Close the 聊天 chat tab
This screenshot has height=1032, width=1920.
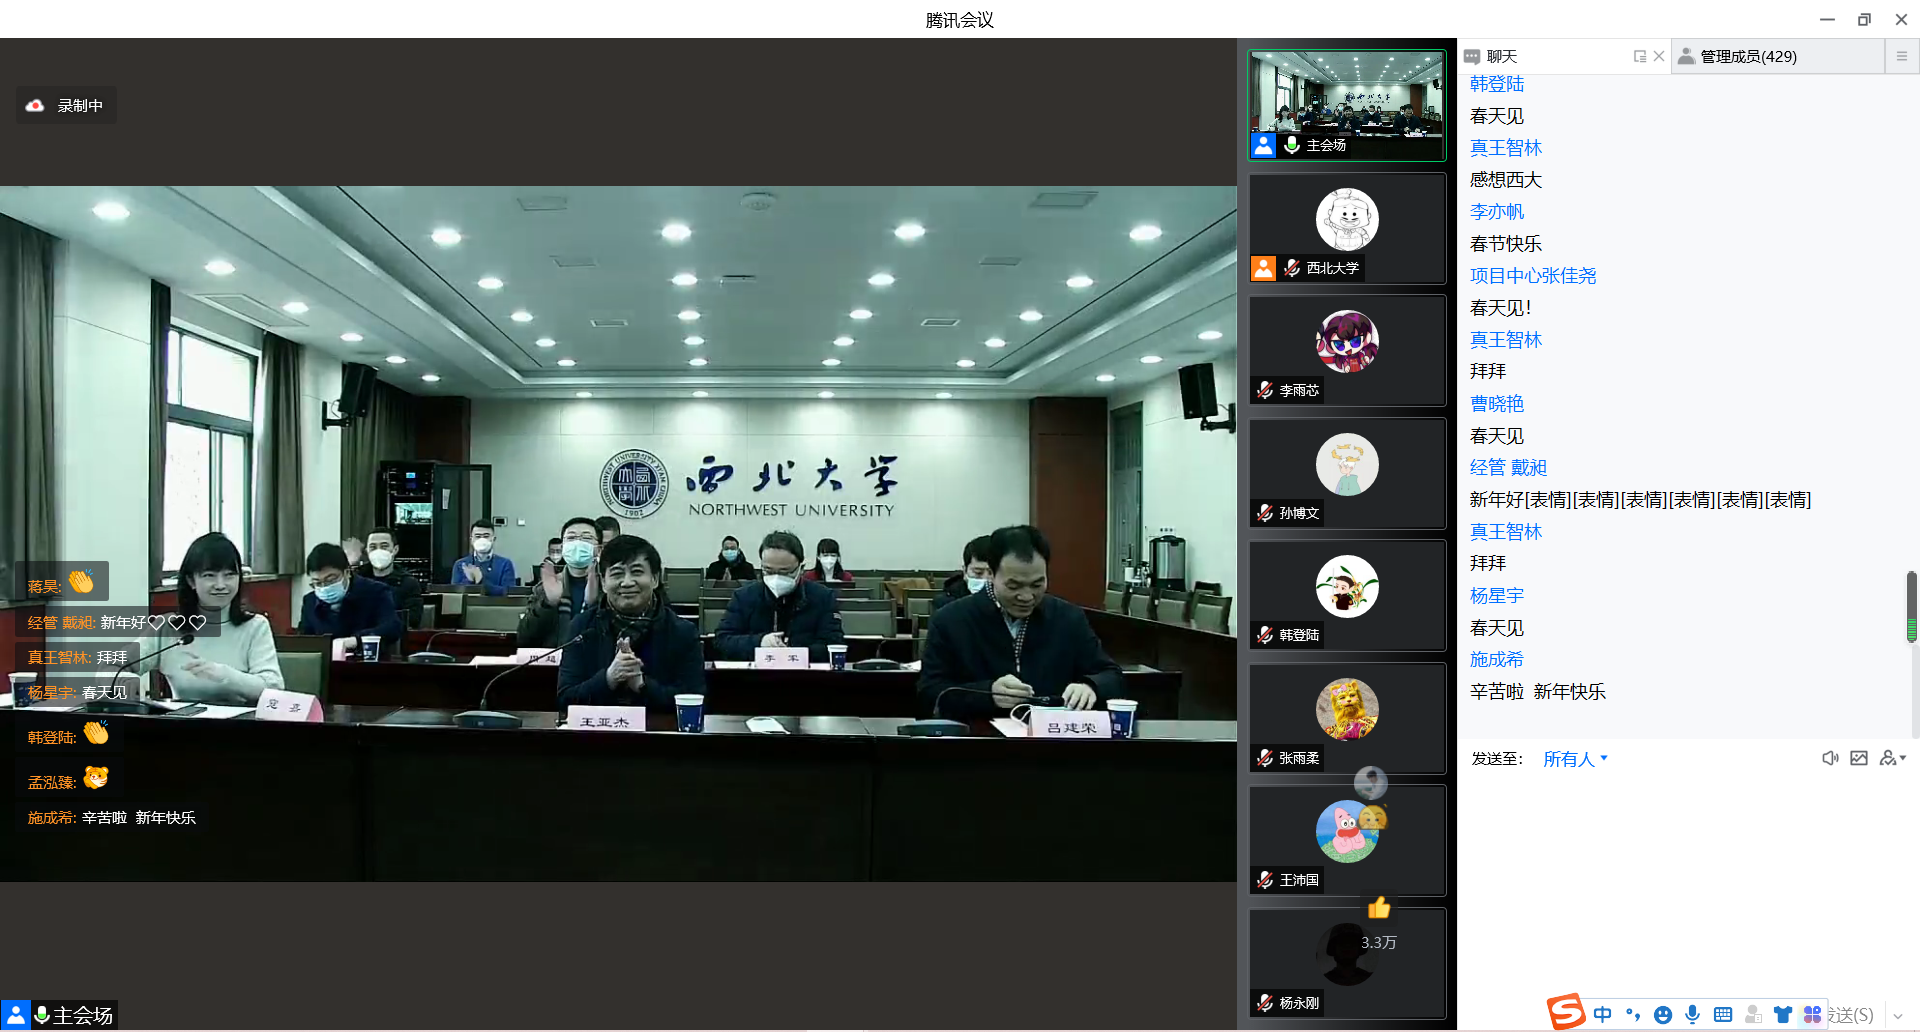(1659, 57)
